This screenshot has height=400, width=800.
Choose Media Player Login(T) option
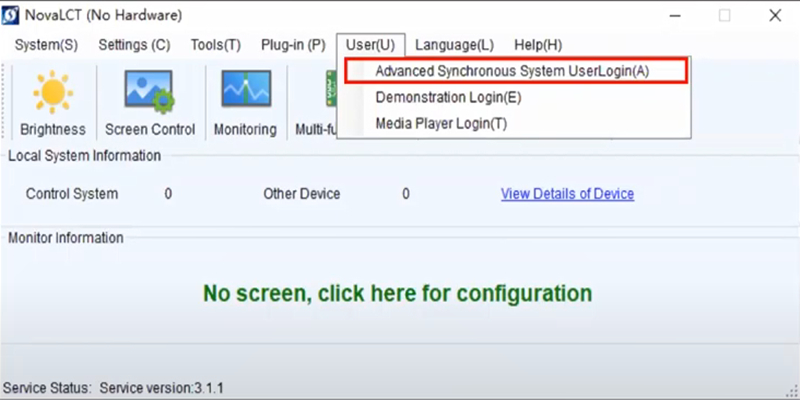click(441, 124)
